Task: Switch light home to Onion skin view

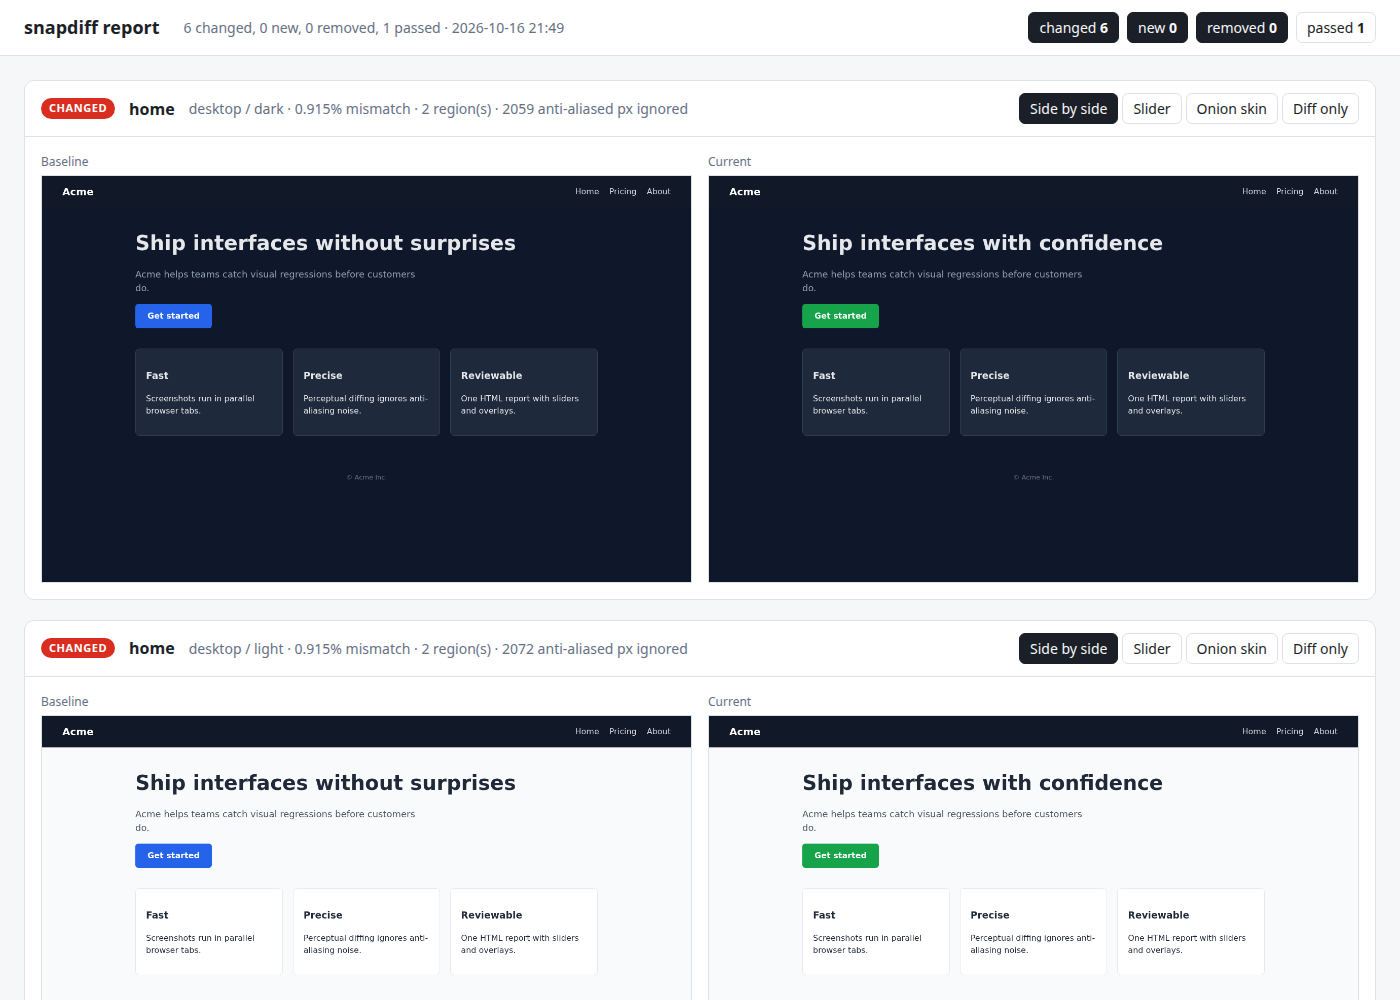Action: [x=1231, y=649]
